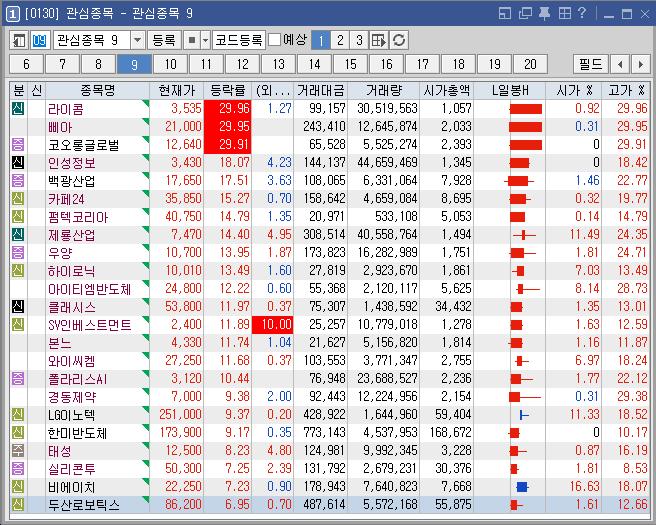Click the black 신 badge in 클래시스 row

click(18, 307)
